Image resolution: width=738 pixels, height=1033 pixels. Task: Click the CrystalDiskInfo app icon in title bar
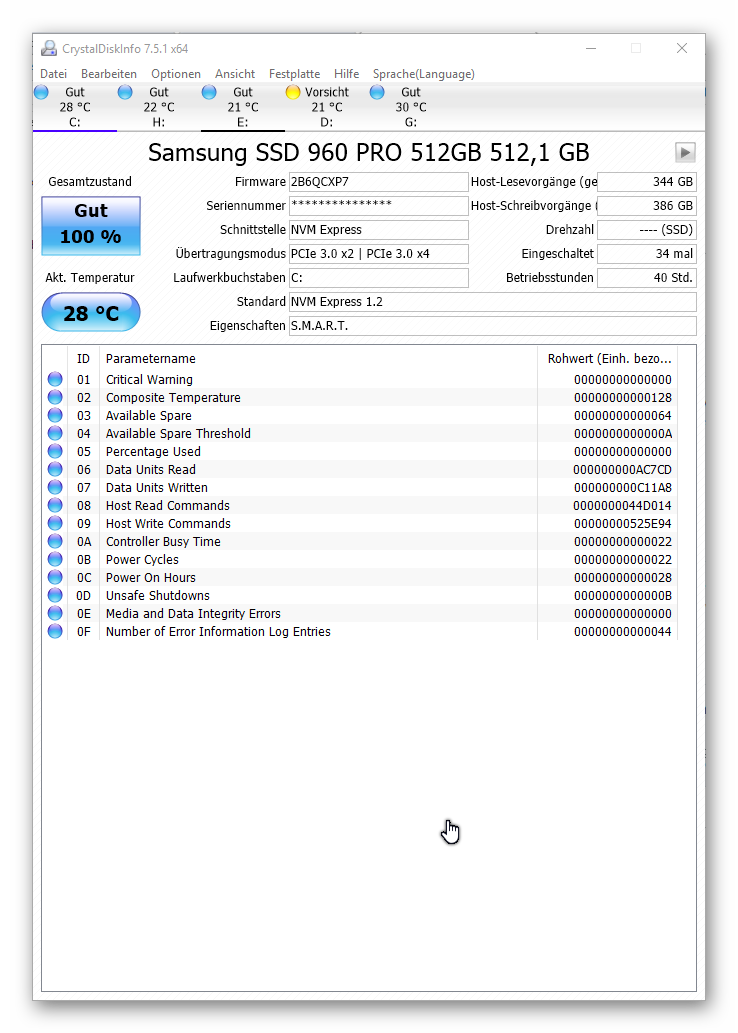49,48
